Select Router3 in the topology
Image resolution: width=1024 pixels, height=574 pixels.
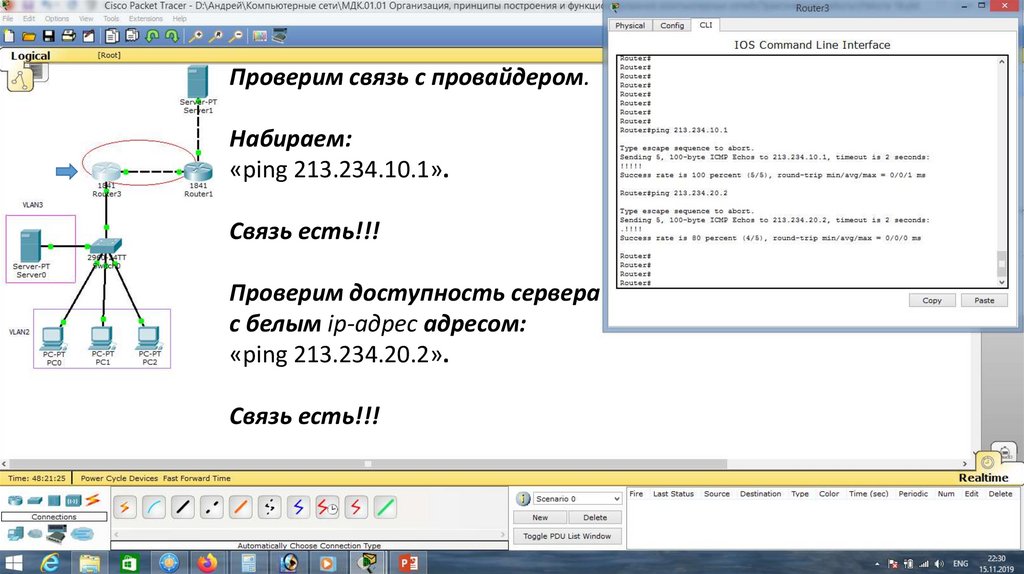click(106, 172)
